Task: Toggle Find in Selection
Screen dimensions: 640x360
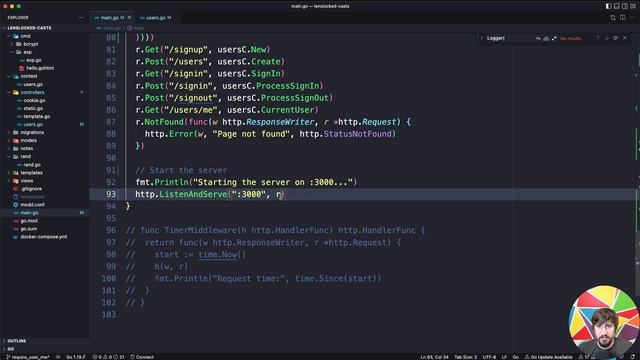Action: coord(616,38)
